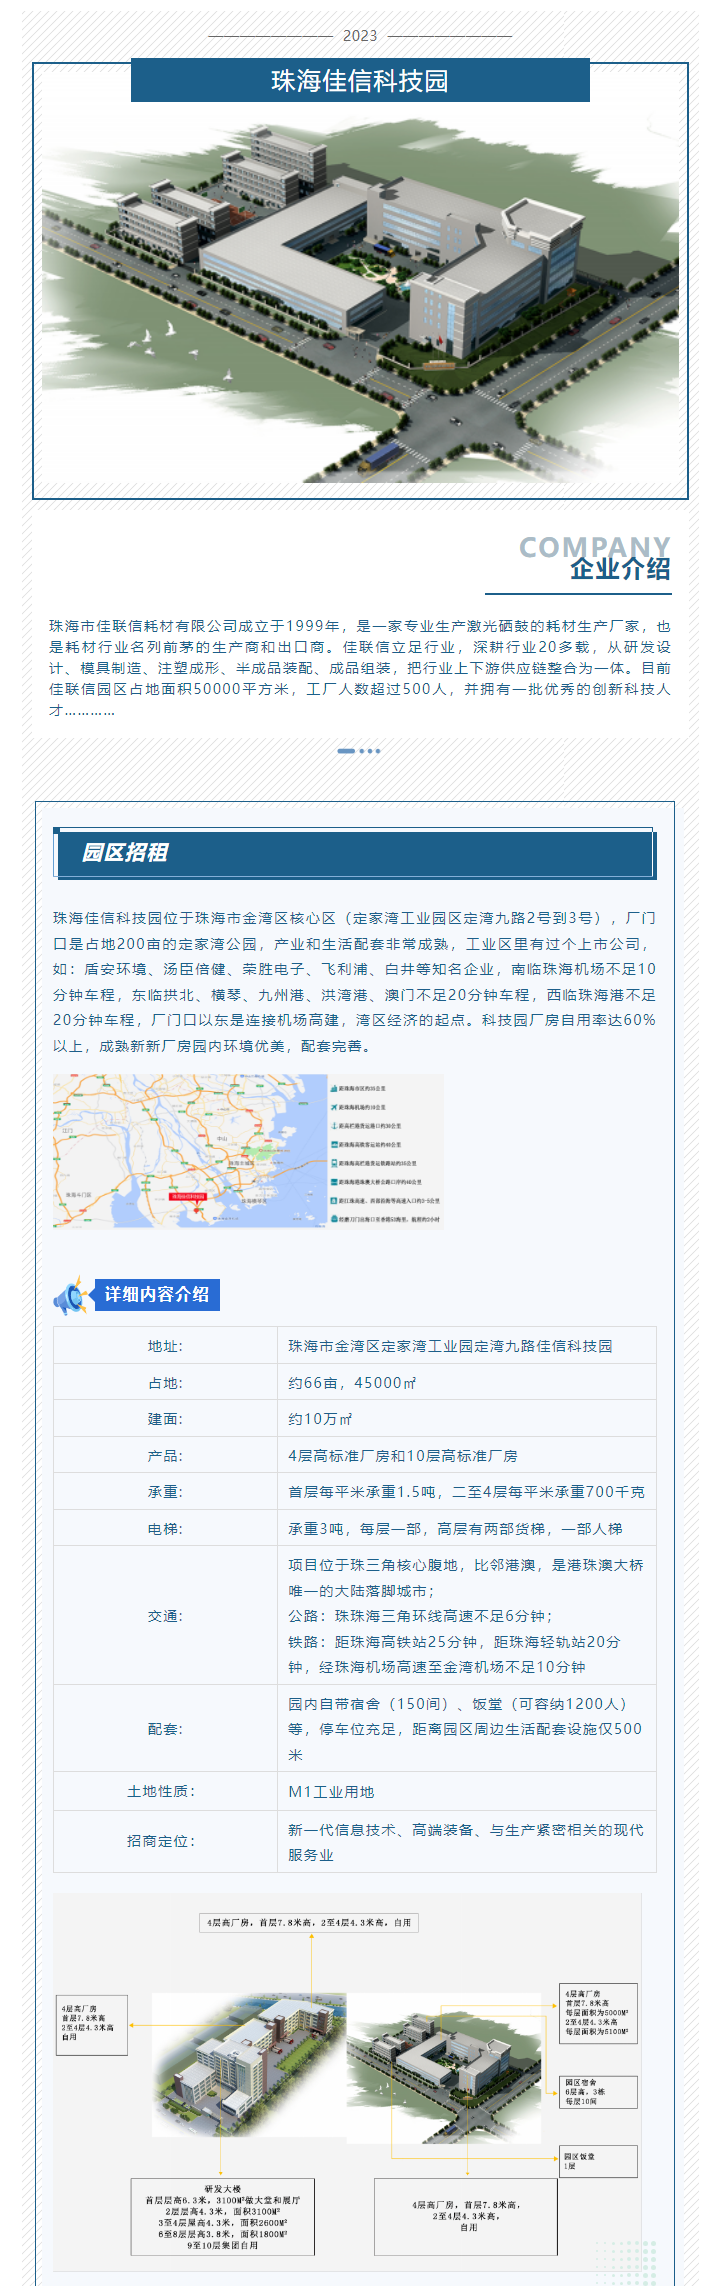Screen dimensions: 716x2286
Task: Click the 占地: label cell
Action: (x=165, y=1383)
